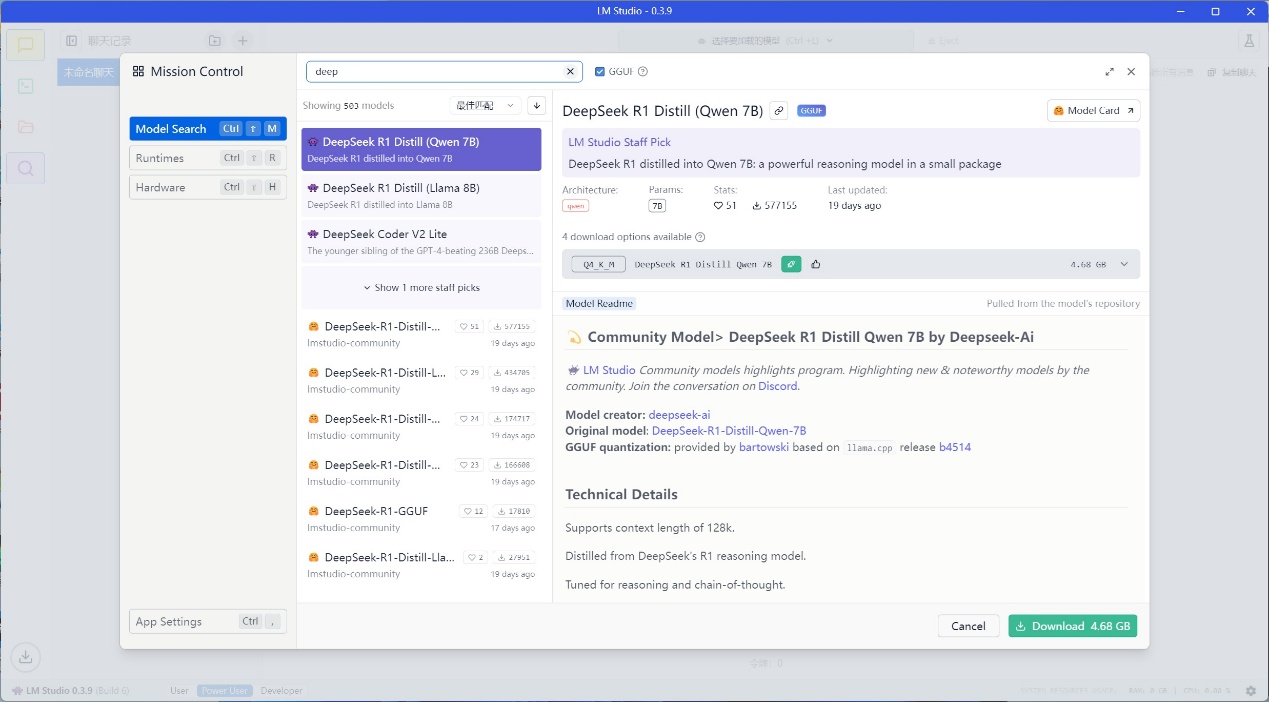This screenshot has height=702, width=1269.
Task: Copy the model link with the chain icon
Action: click(779, 111)
